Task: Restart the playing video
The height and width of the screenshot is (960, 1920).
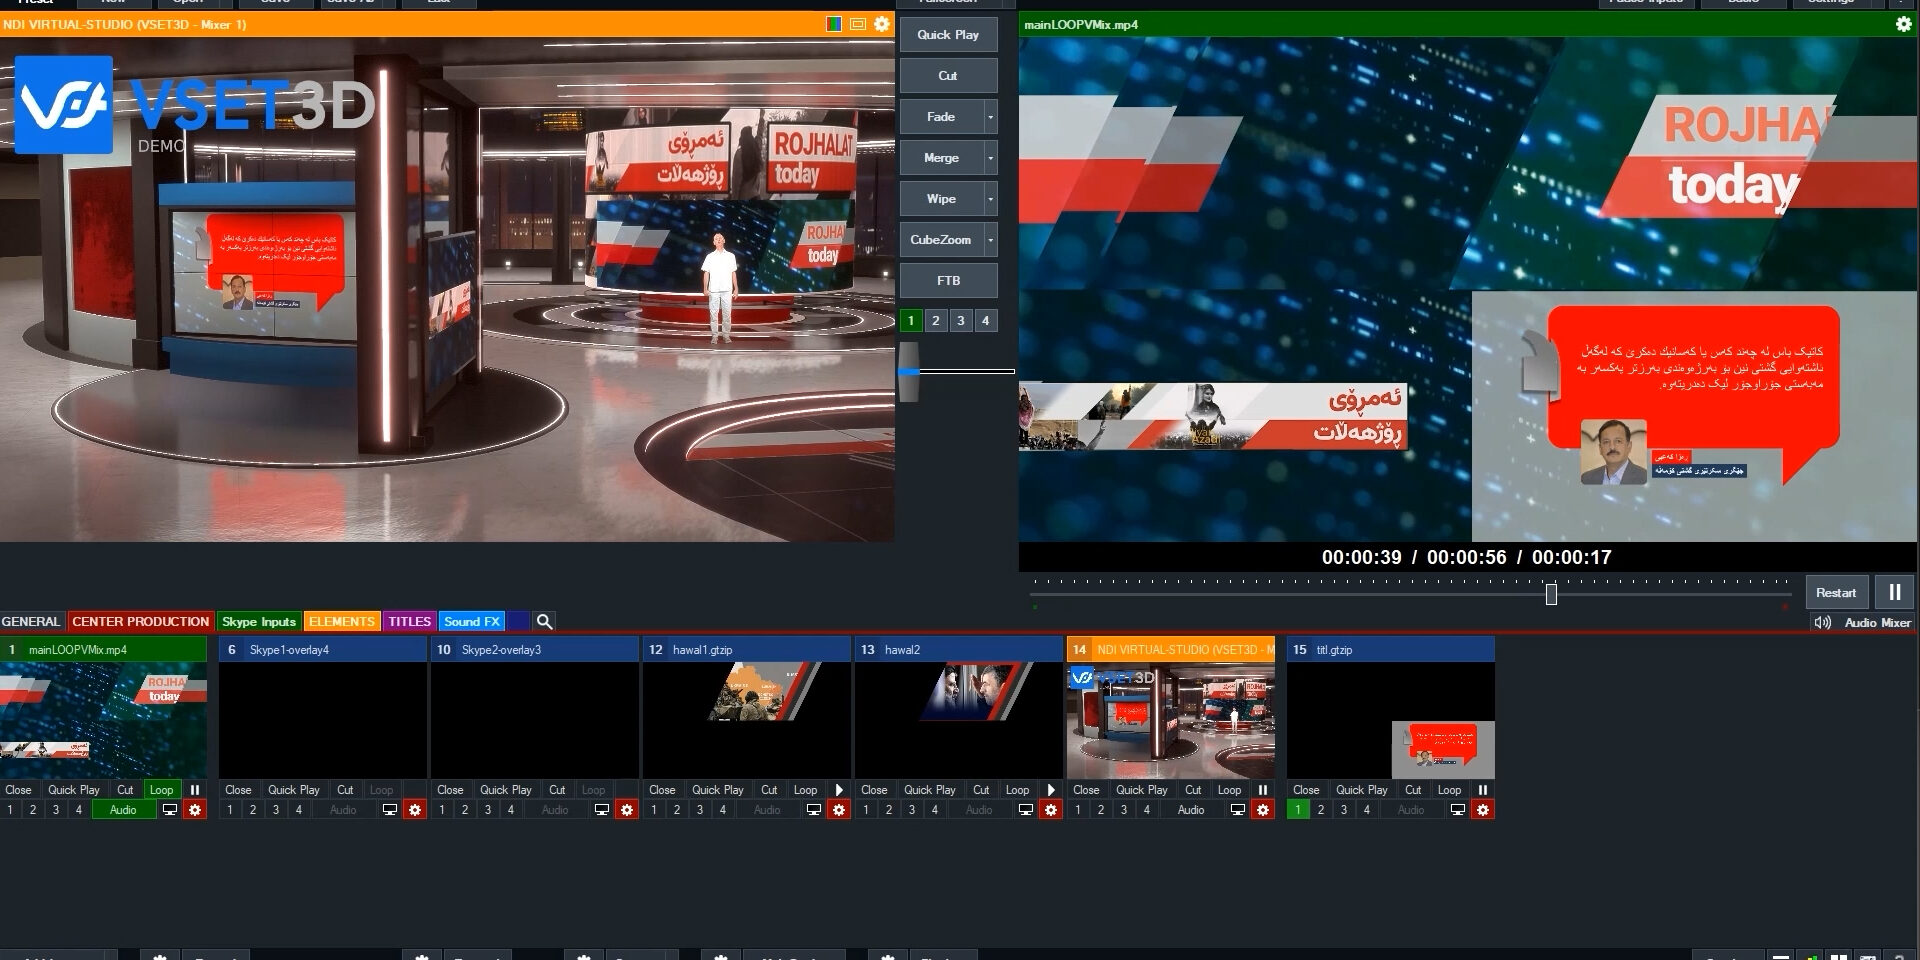Action: click(x=1836, y=592)
